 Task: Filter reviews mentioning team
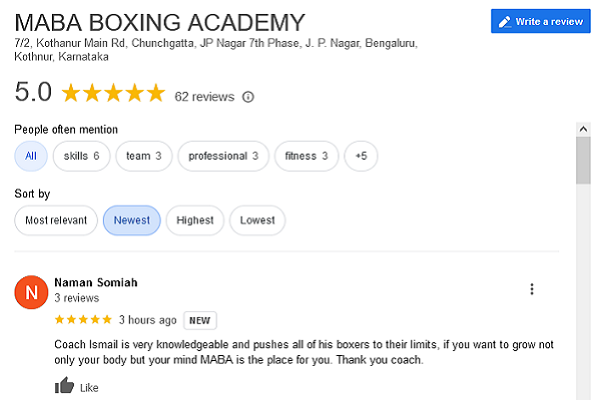[144, 156]
